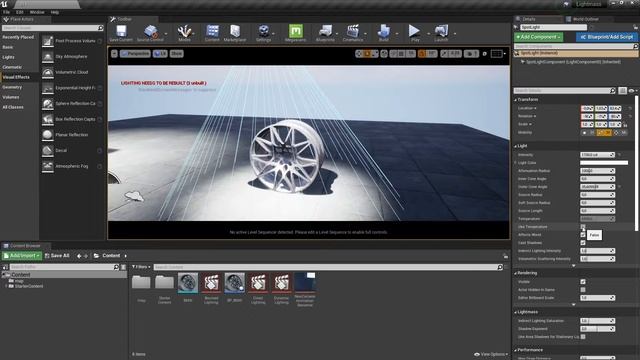This screenshot has height=360, width=640.
Task: Open the Blueprints toolbar icon
Action: (x=325, y=32)
